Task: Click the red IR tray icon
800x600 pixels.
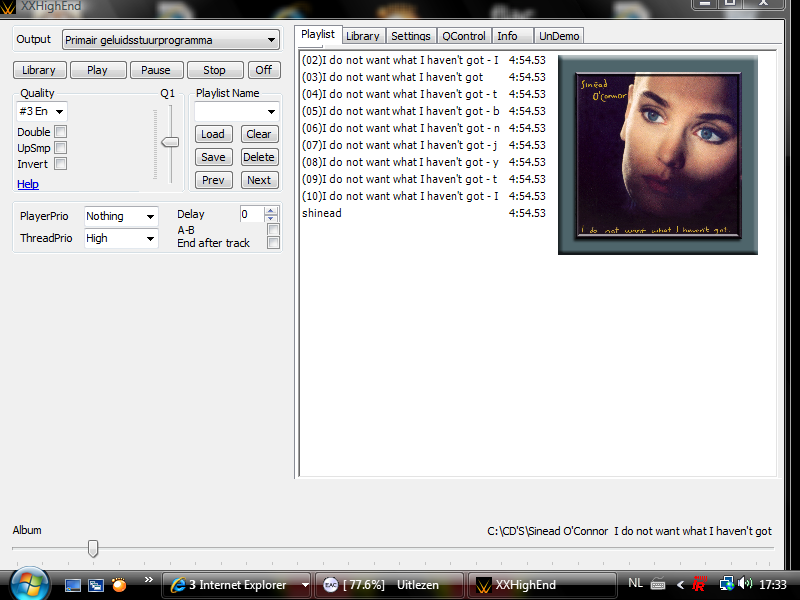Action: click(699, 584)
